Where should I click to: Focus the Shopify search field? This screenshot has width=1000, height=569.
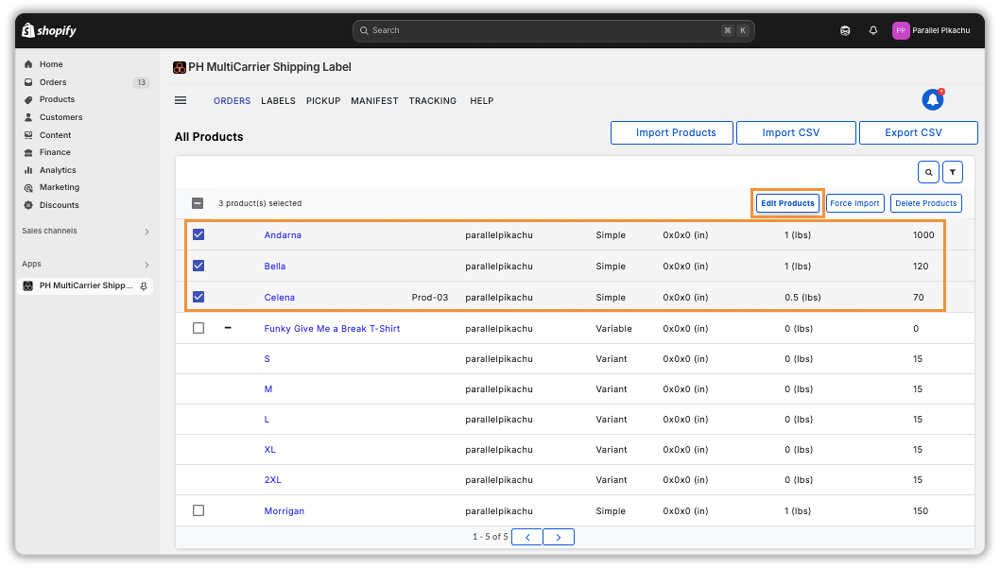pyautogui.click(x=554, y=30)
